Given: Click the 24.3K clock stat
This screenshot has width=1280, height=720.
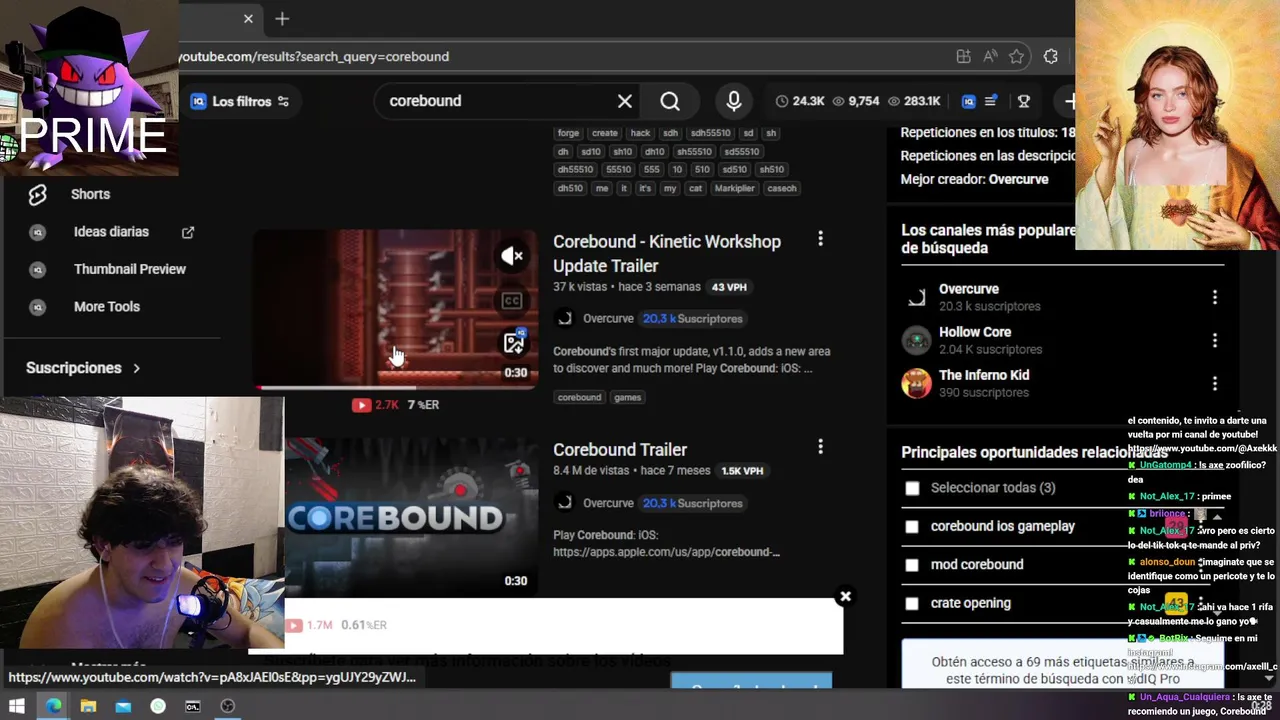Looking at the screenshot, I should pos(800,101).
